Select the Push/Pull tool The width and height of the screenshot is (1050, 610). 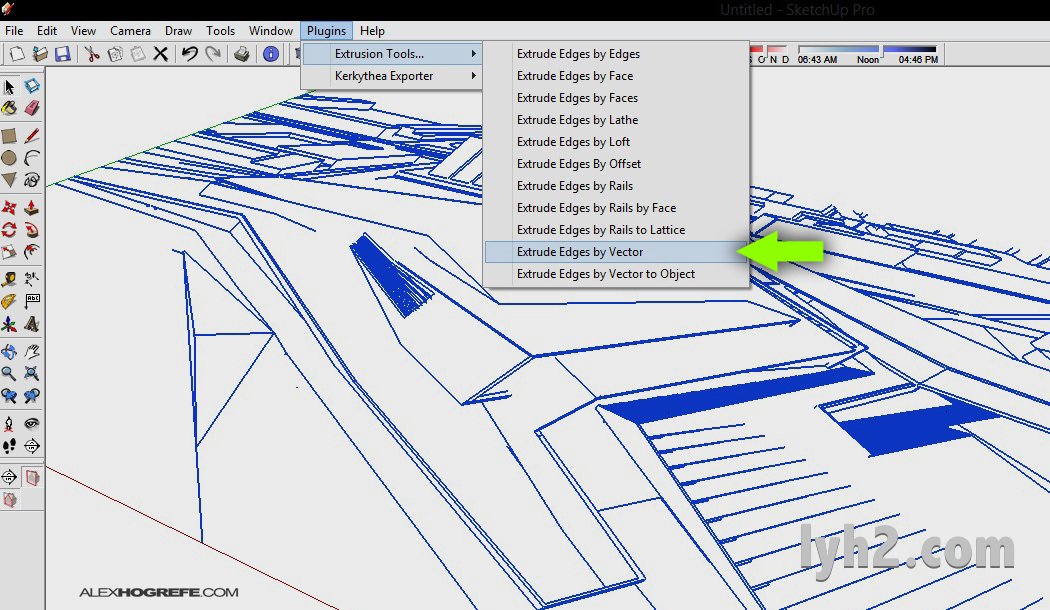pos(31,208)
